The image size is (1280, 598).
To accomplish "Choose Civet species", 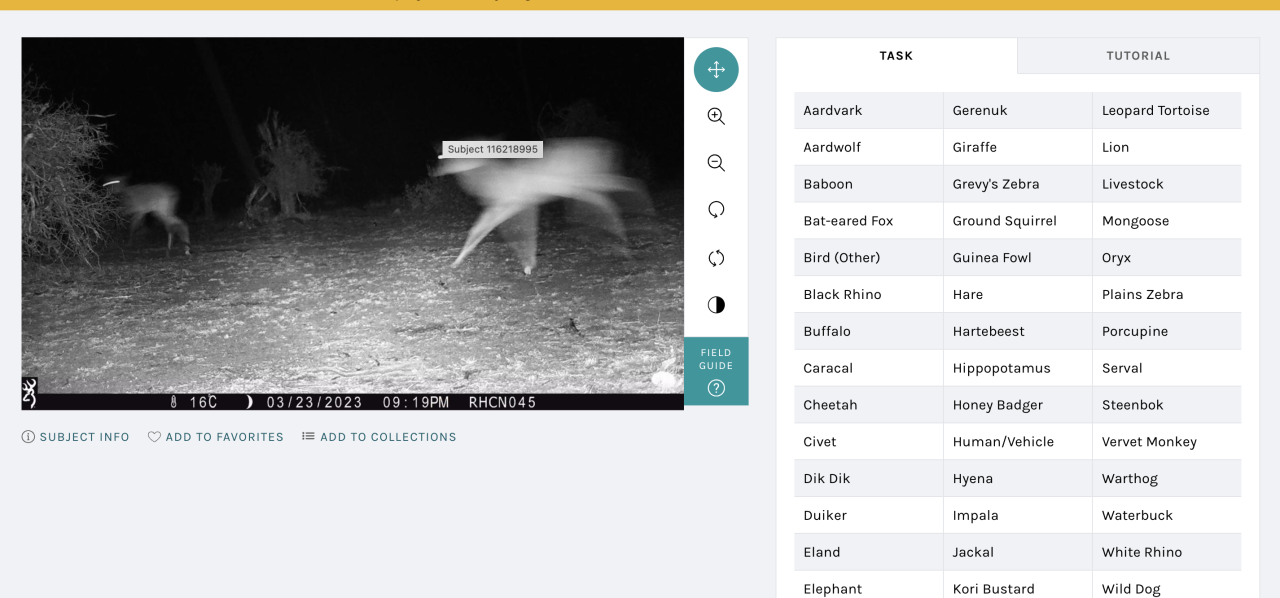I will click(869, 442).
